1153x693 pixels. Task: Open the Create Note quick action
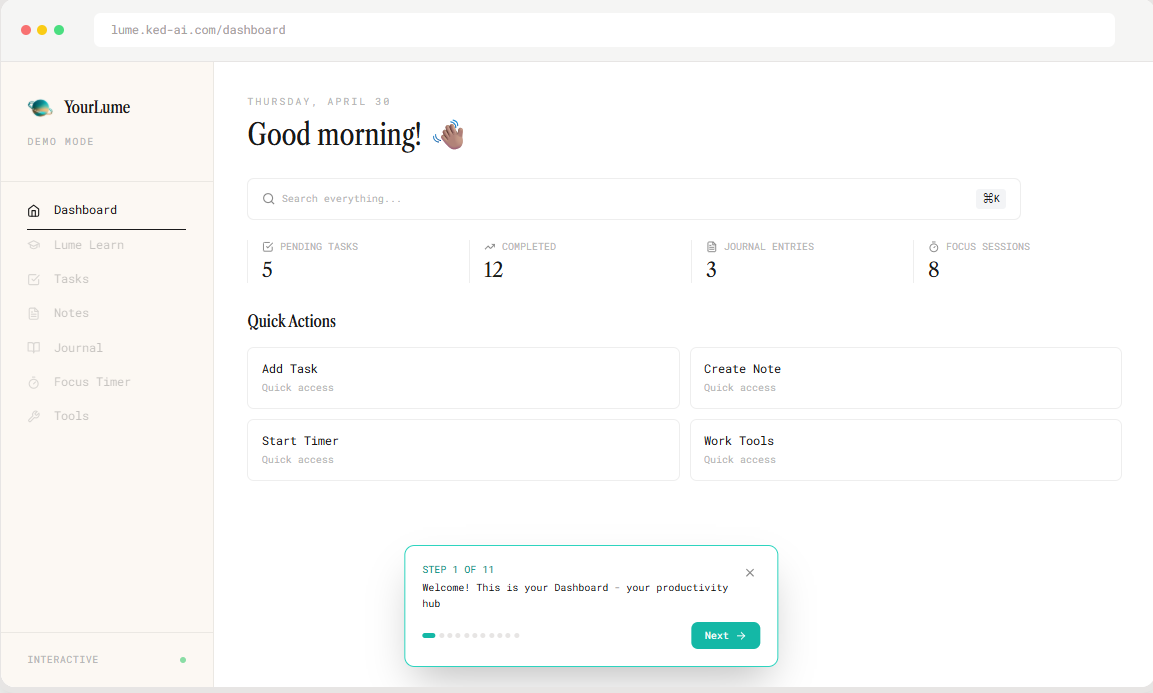(x=905, y=378)
